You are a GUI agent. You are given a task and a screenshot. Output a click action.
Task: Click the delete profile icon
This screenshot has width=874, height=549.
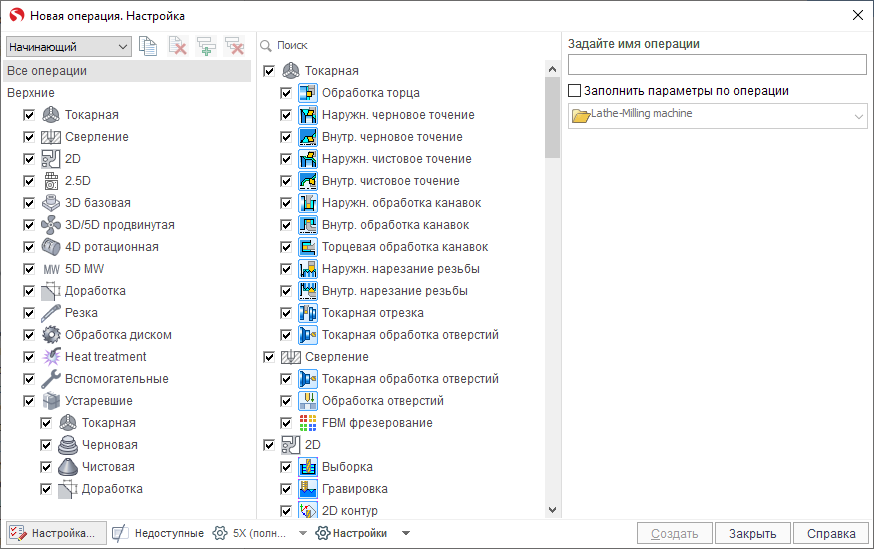(x=178, y=46)
